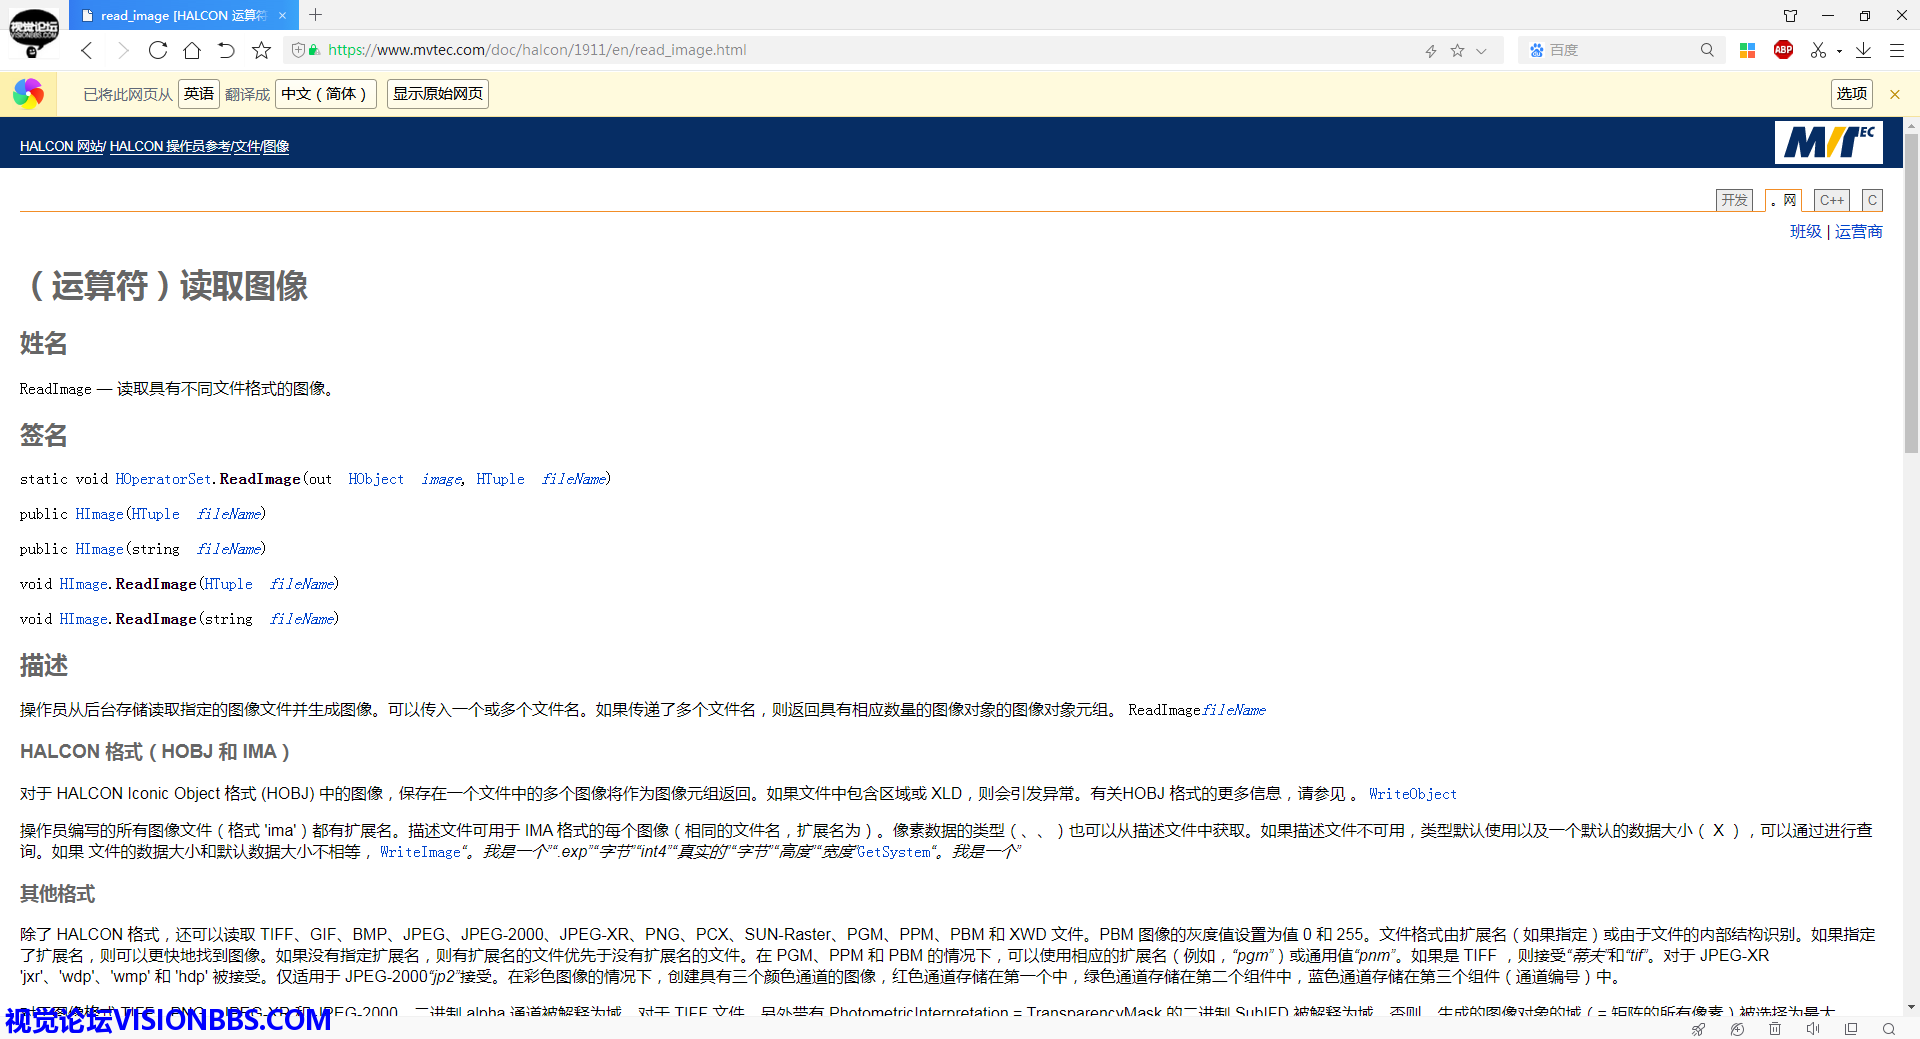Open the colorful four-squares extension icon
The height and width of the screenshot is (1039, 1920).
point(1748,50)
